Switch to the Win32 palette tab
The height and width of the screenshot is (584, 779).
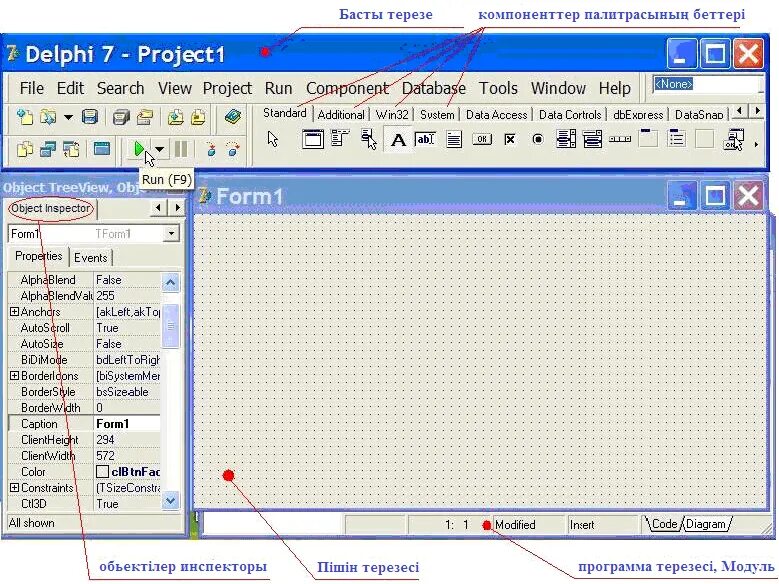[391, 115]
